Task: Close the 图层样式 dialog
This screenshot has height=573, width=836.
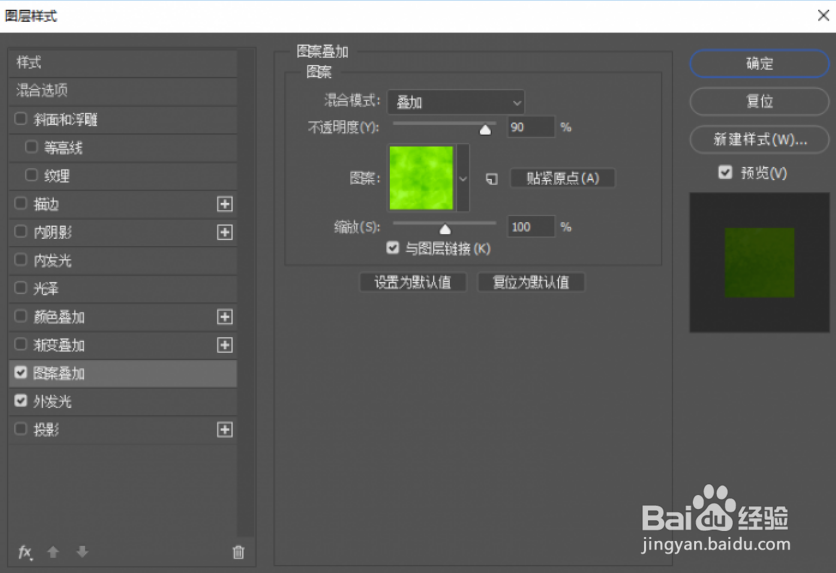Action: 823,16
